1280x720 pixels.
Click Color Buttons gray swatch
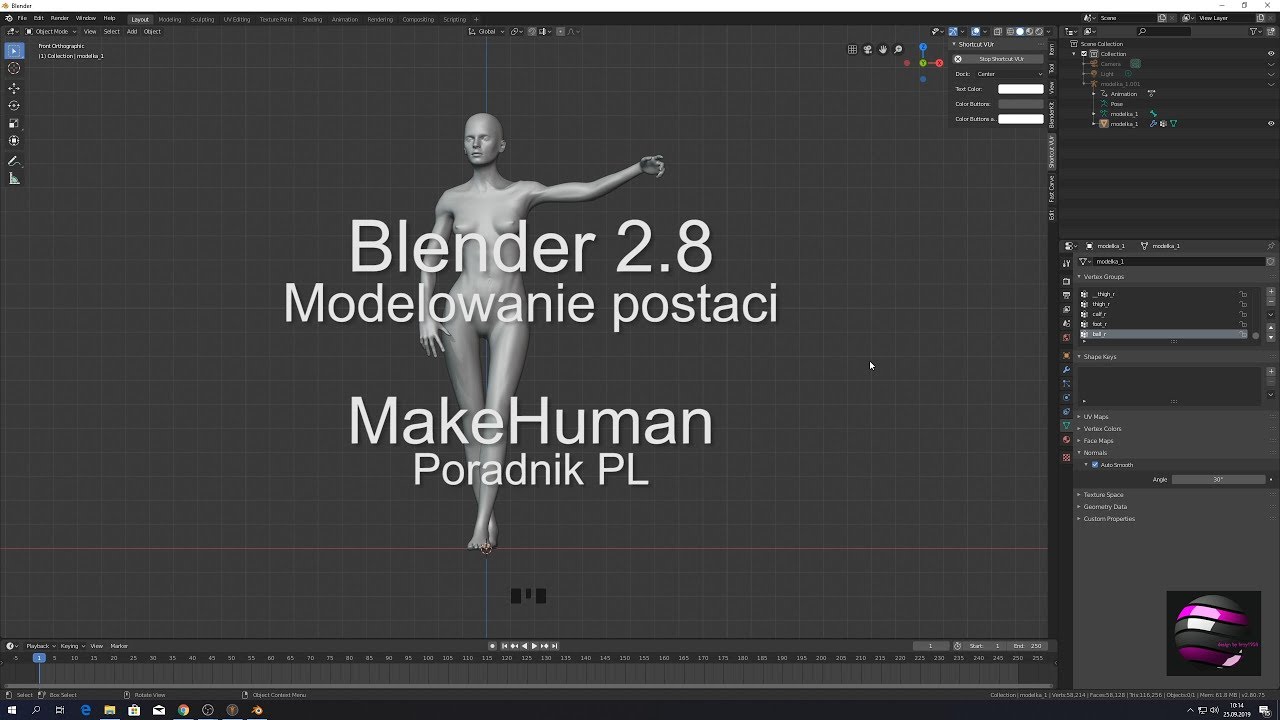1021,104
